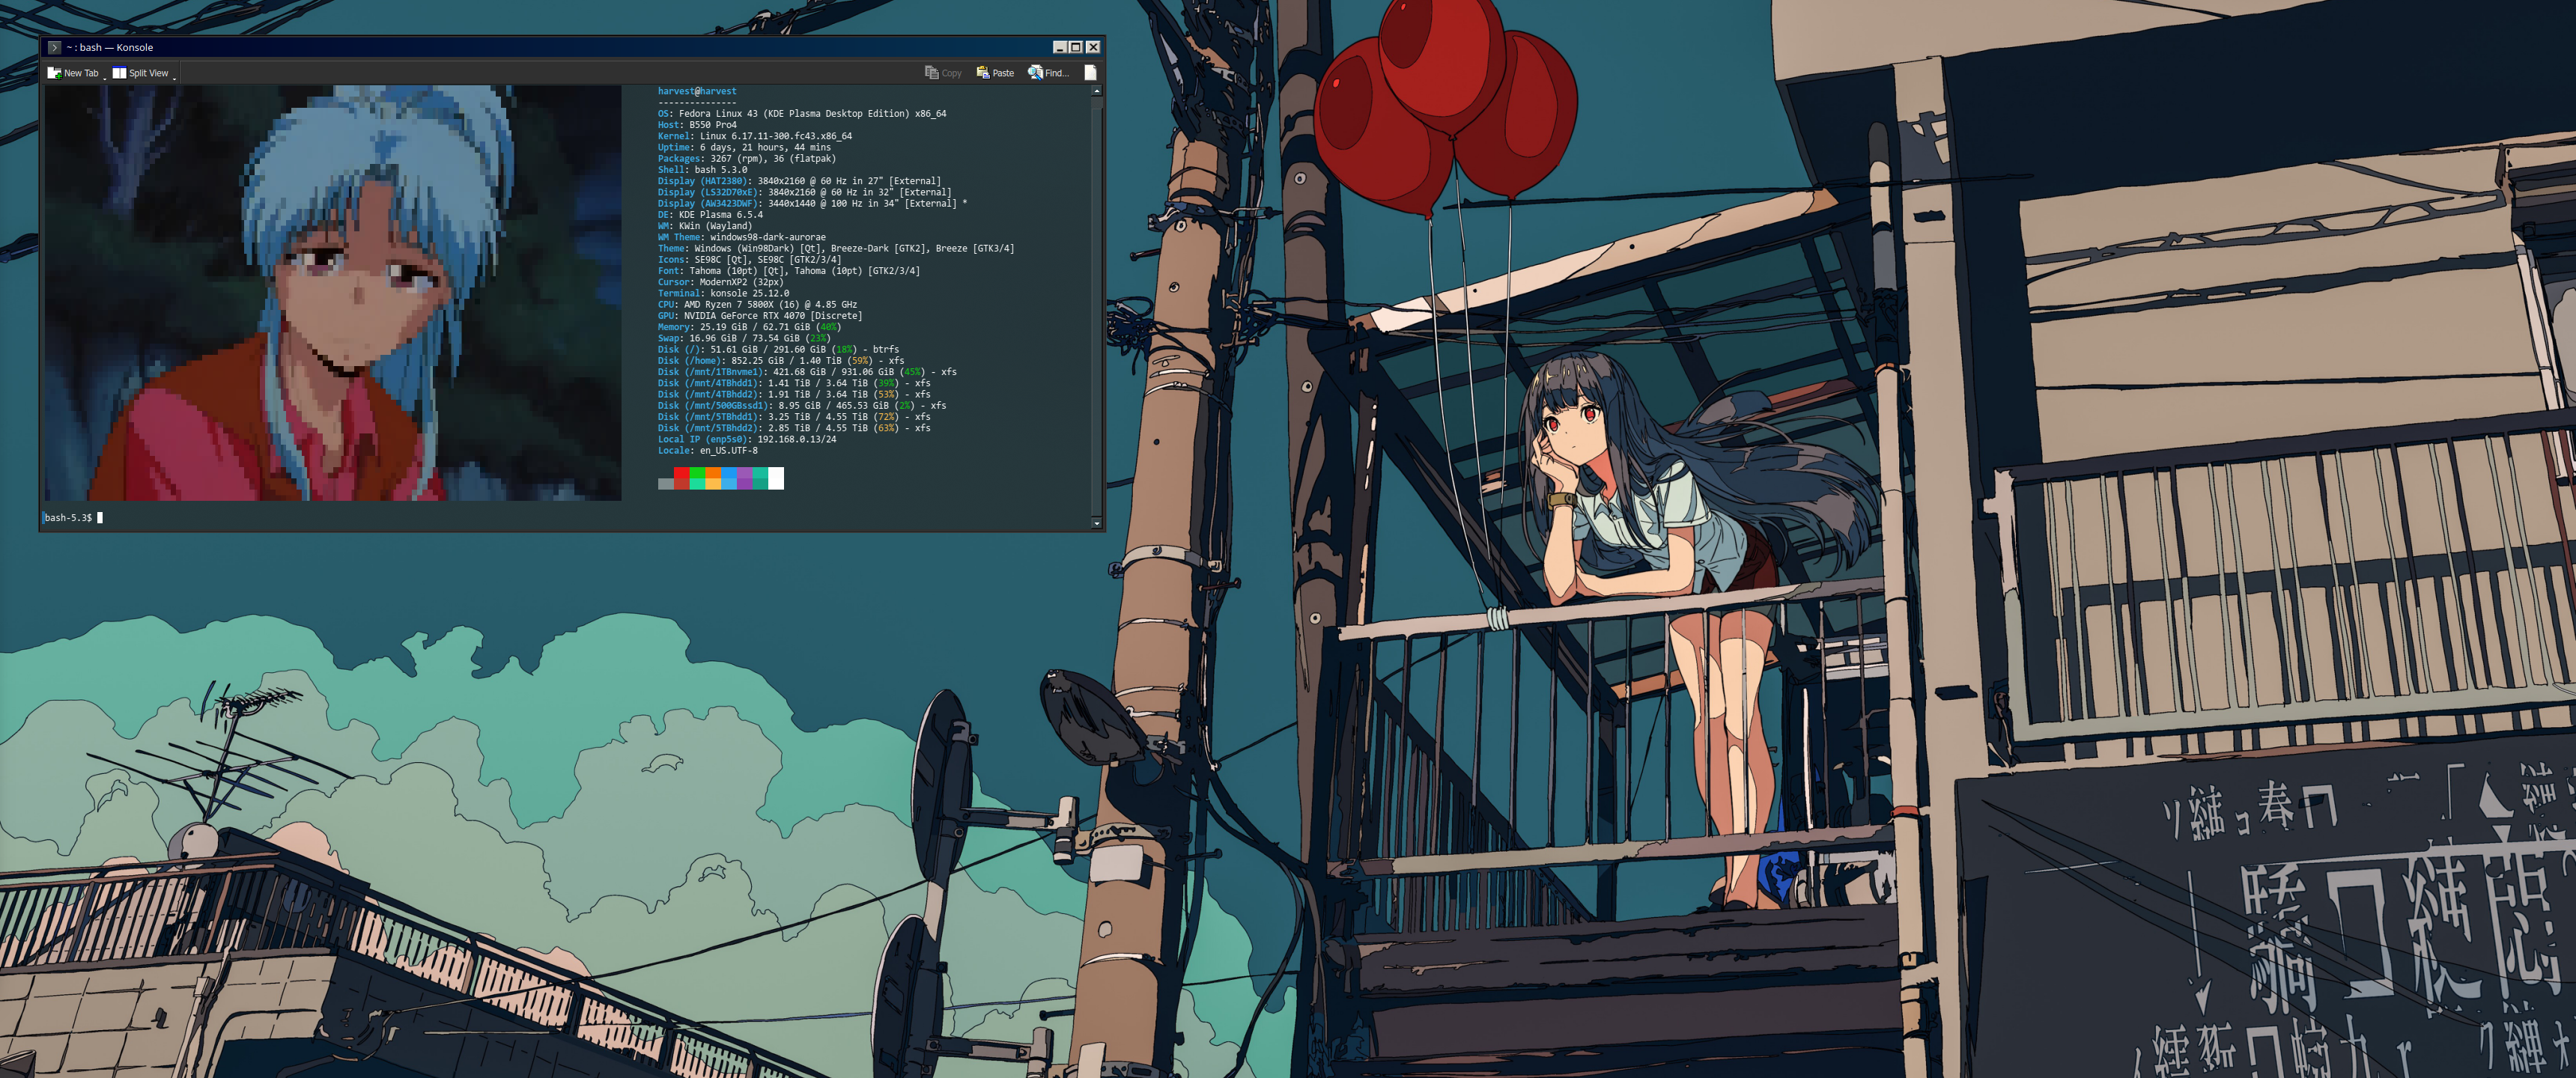Screen dimensions: 2576x1078
Task: Open the Find... search tool
Action: point(1035,73)
